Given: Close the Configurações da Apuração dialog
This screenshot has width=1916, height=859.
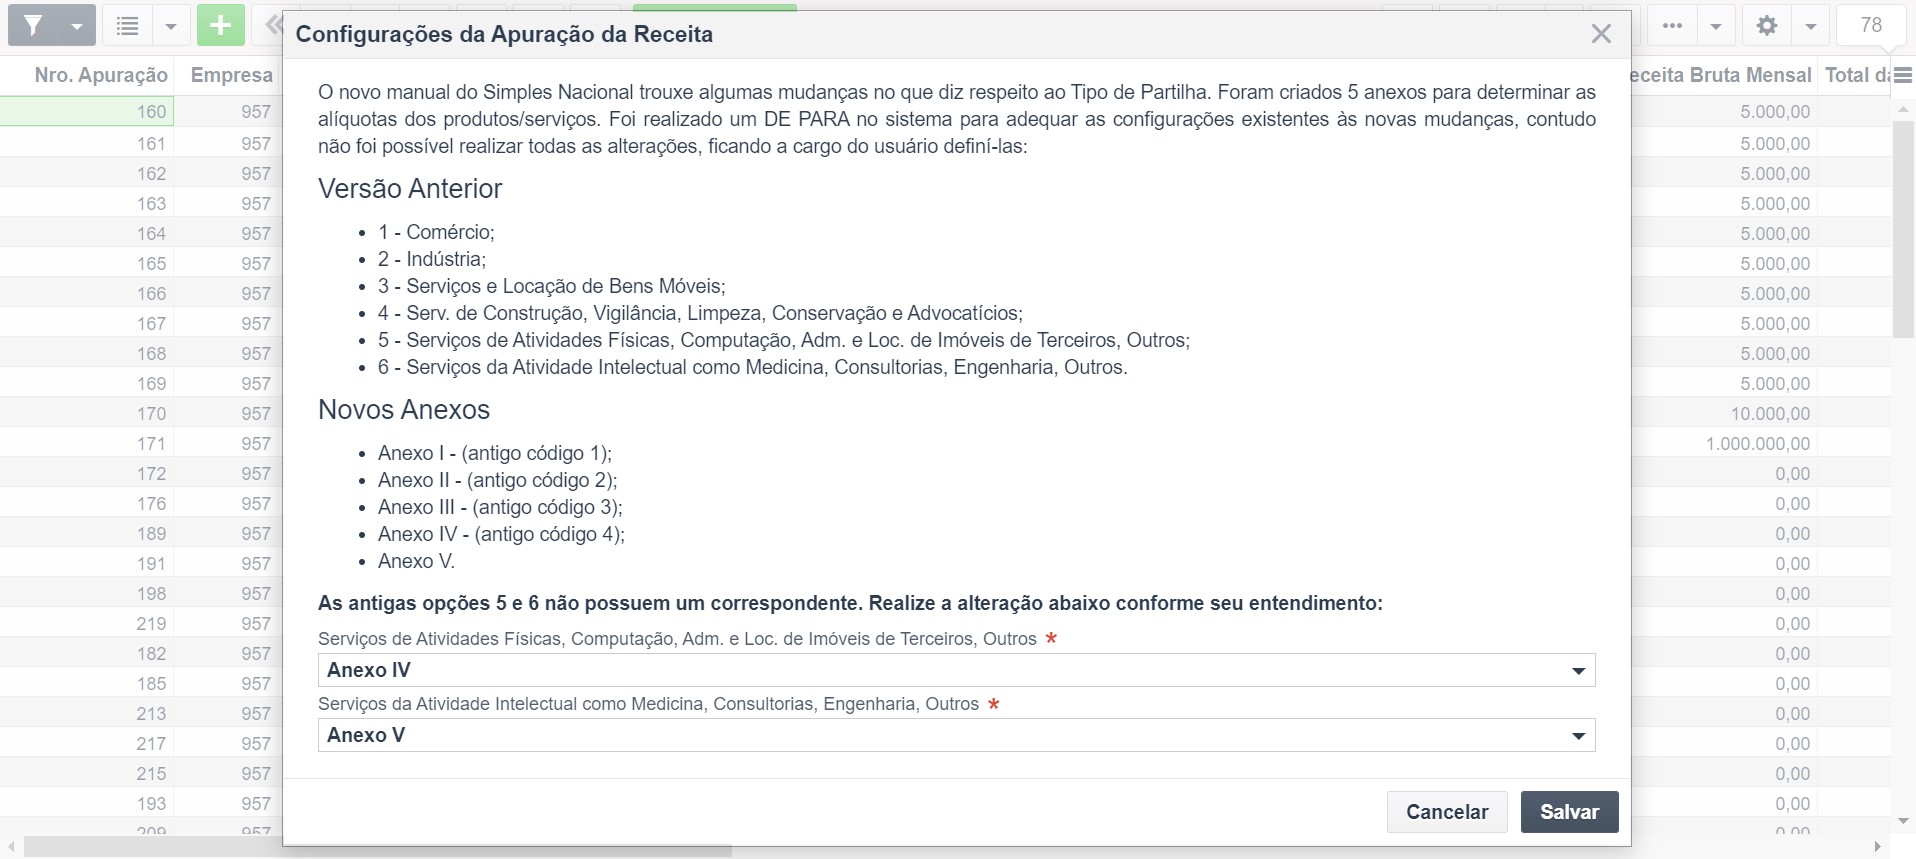Looking at the screenshot, I should click(x=1601, y=34).
